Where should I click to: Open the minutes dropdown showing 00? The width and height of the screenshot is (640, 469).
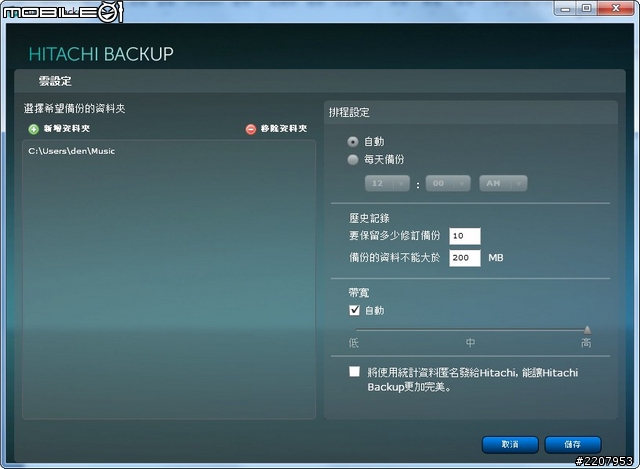(x=448, y=183)
